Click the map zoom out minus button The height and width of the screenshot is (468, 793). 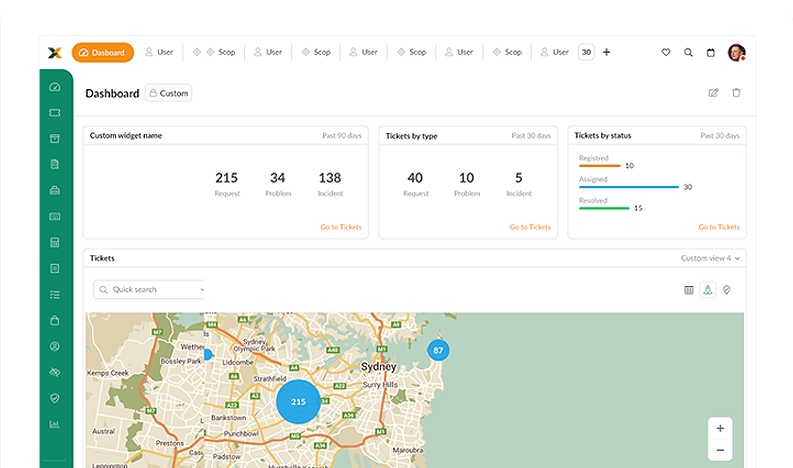[720, 450]
